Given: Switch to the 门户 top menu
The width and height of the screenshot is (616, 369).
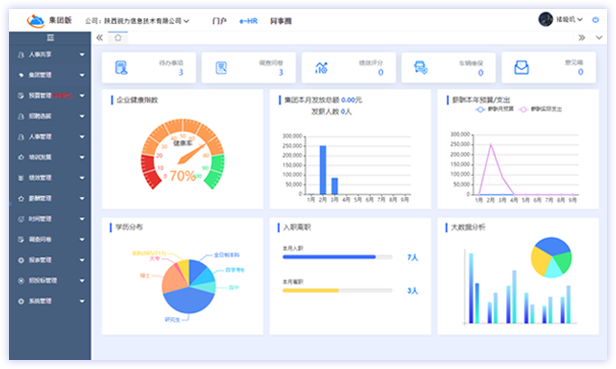Looking at the screenshot, I should click(219, 21).
